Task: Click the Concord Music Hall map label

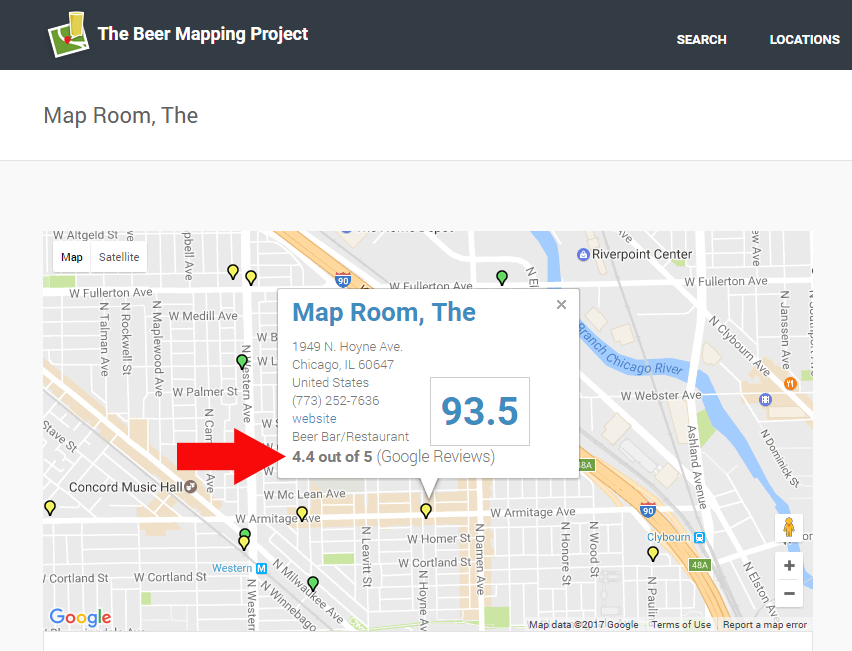Action: (x=126, y=487)
